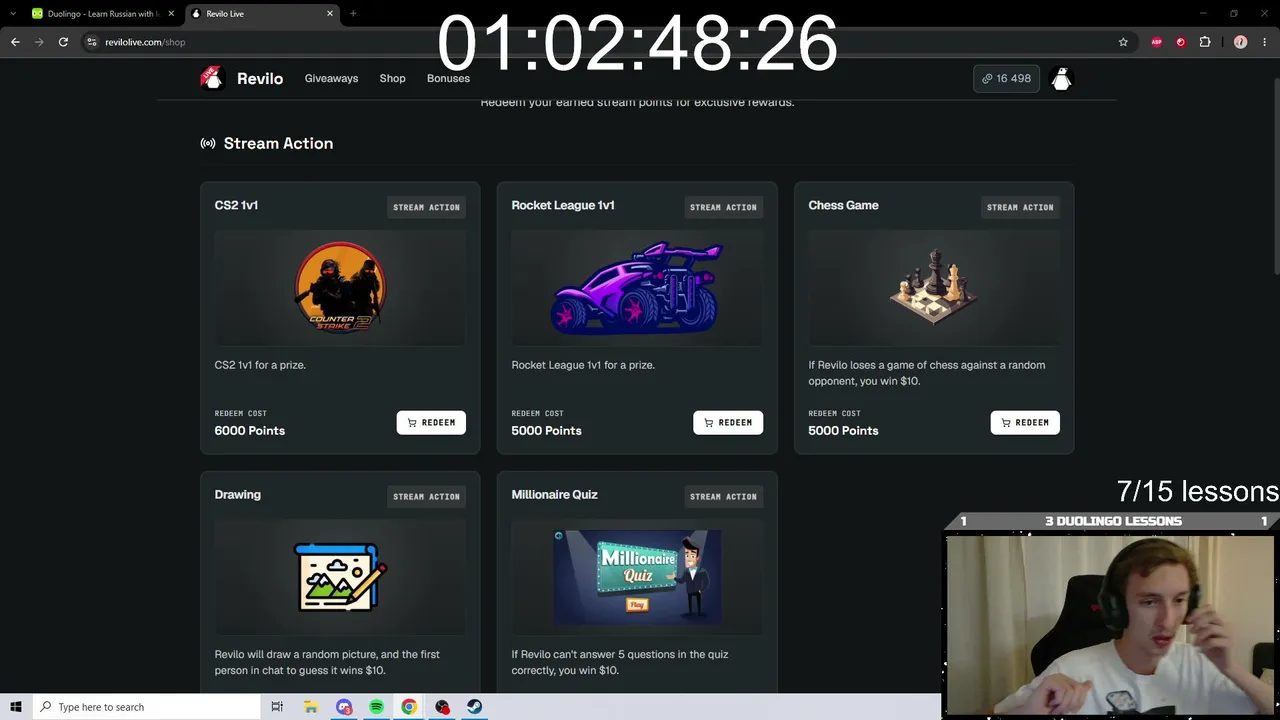Open the Bonuses page

[448, 78]
